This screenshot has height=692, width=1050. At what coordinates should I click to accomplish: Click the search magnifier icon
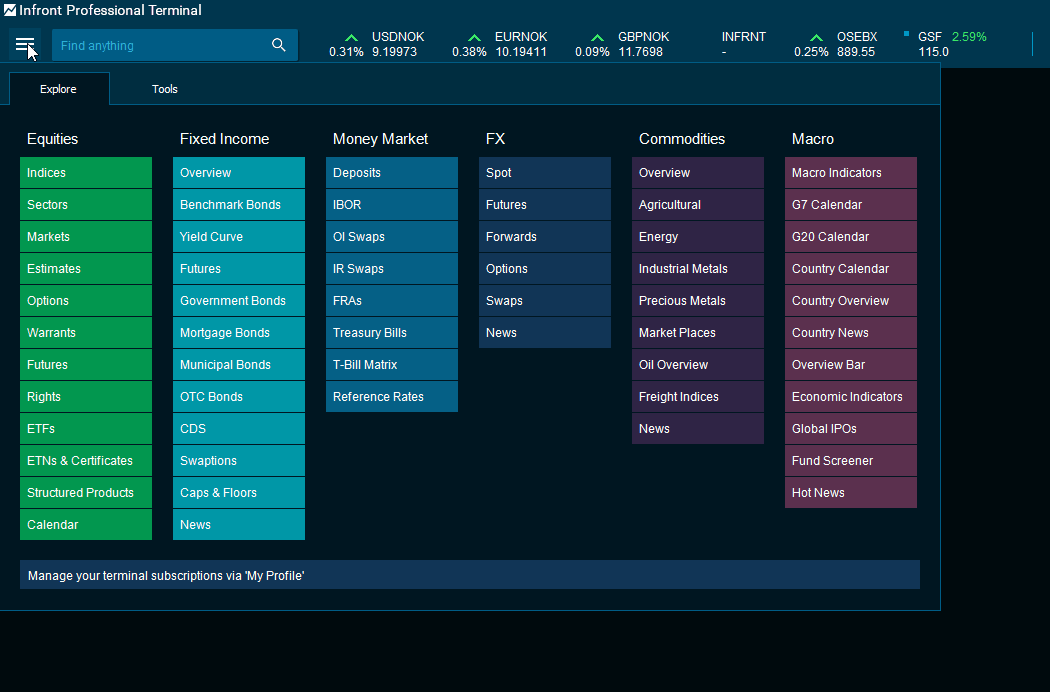[x=279, y=45]
